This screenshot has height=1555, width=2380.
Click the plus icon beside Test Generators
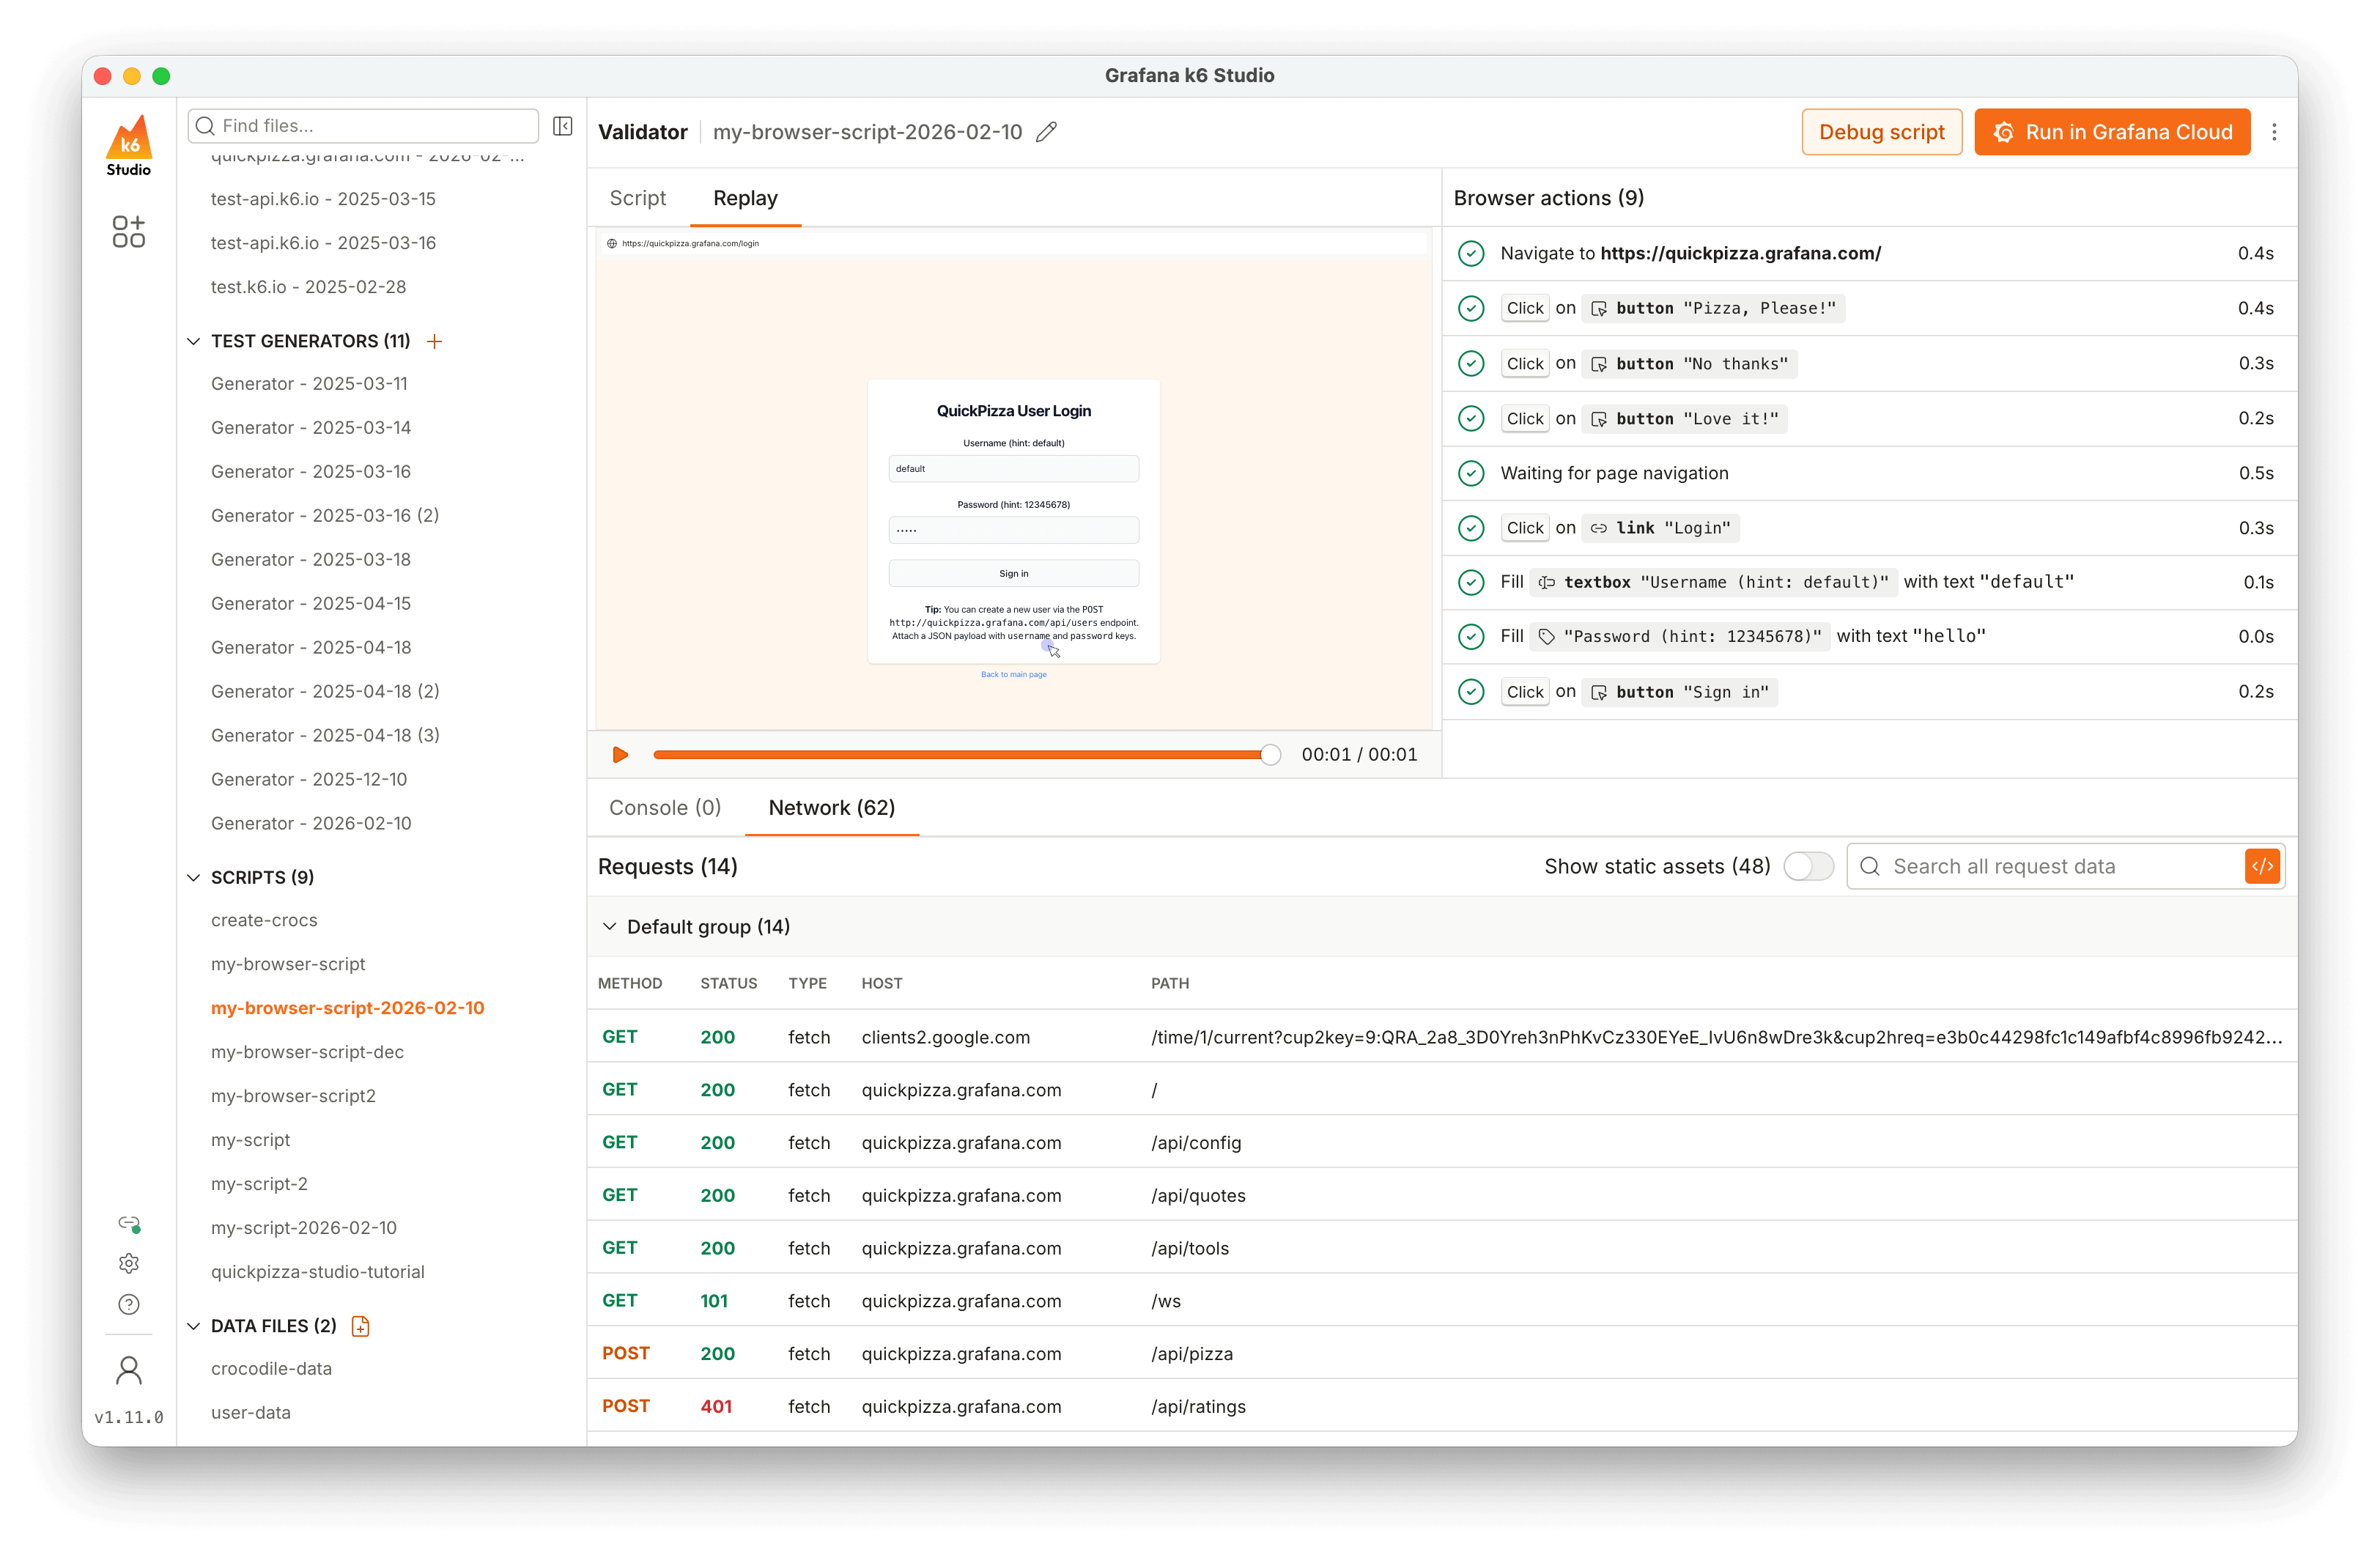pos(434,341)
